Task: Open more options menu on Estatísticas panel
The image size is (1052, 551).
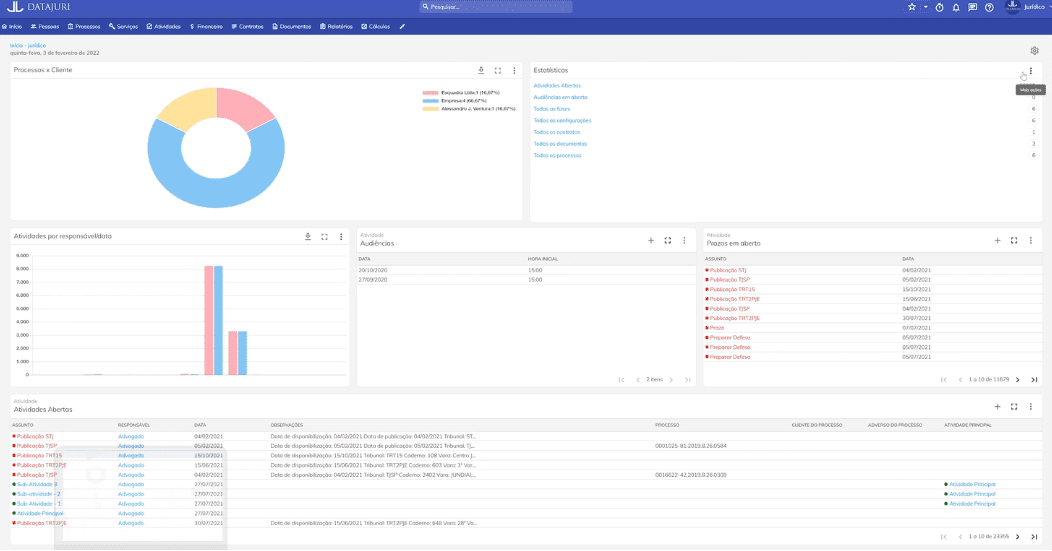Action: [1031, 71]
